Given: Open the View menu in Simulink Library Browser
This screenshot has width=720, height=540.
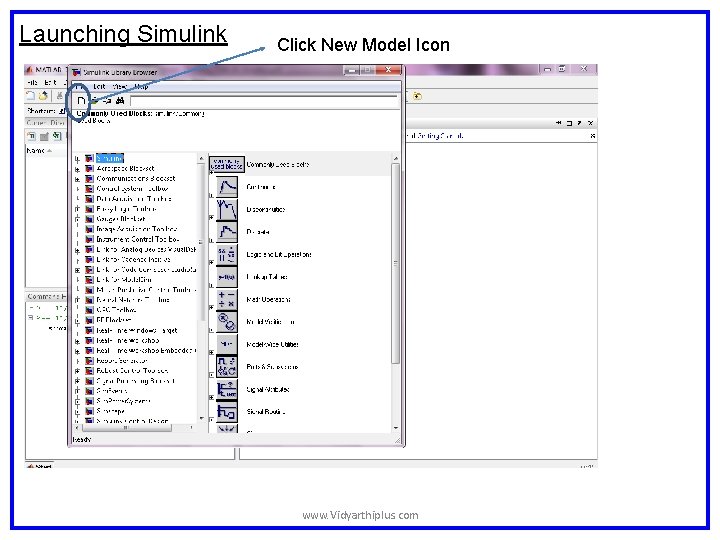Looking at the screenshot, I should coord(120,86).
